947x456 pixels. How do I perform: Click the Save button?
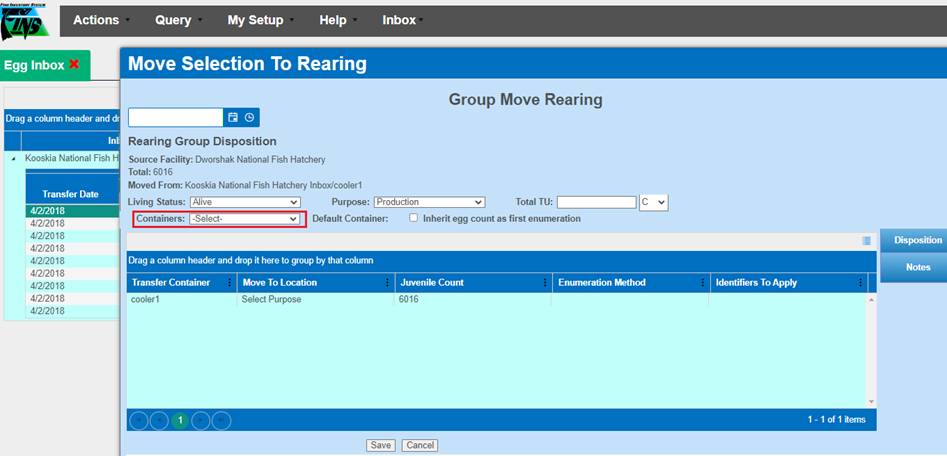pos(380,445)
